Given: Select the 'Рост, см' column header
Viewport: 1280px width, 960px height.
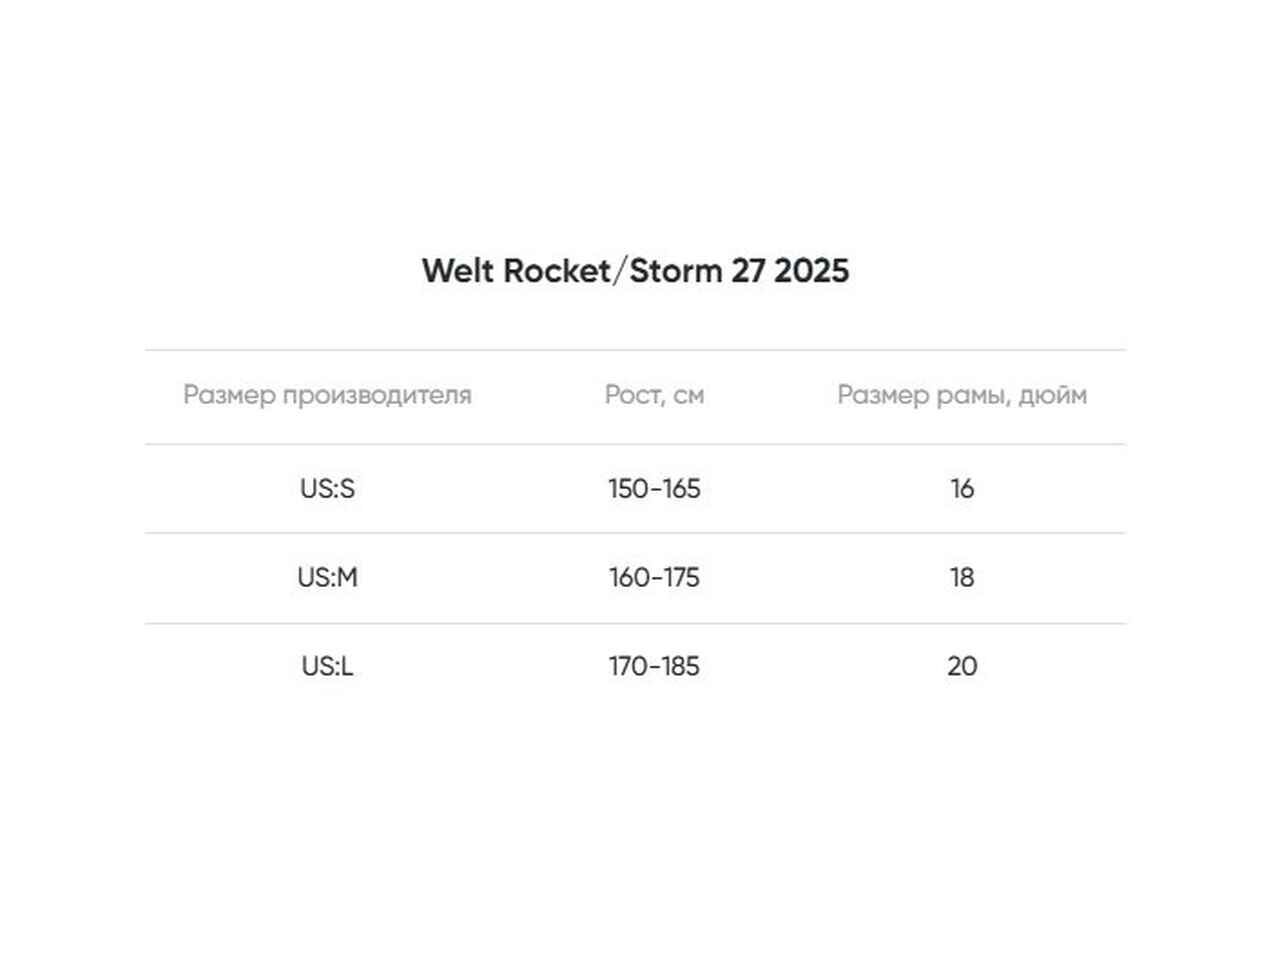Looking at the screenshot, I should tap(654, 395).
